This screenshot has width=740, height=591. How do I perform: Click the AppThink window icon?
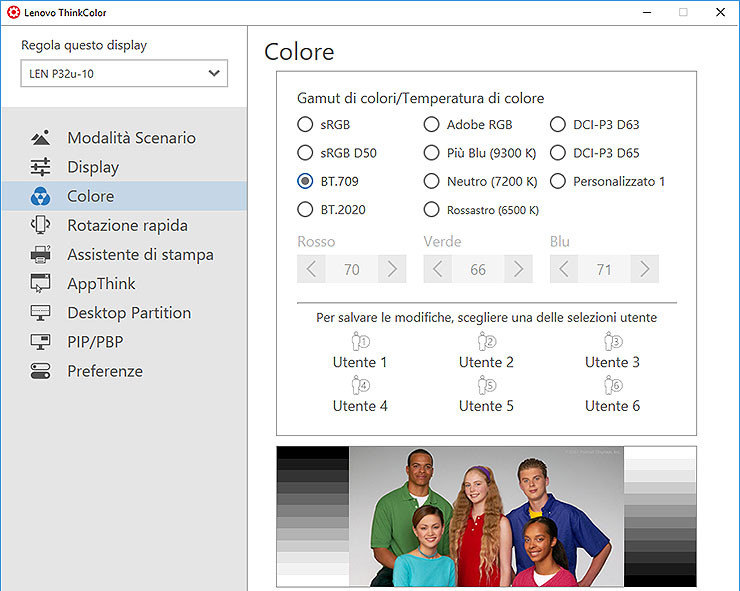click(x=40, y=283)
